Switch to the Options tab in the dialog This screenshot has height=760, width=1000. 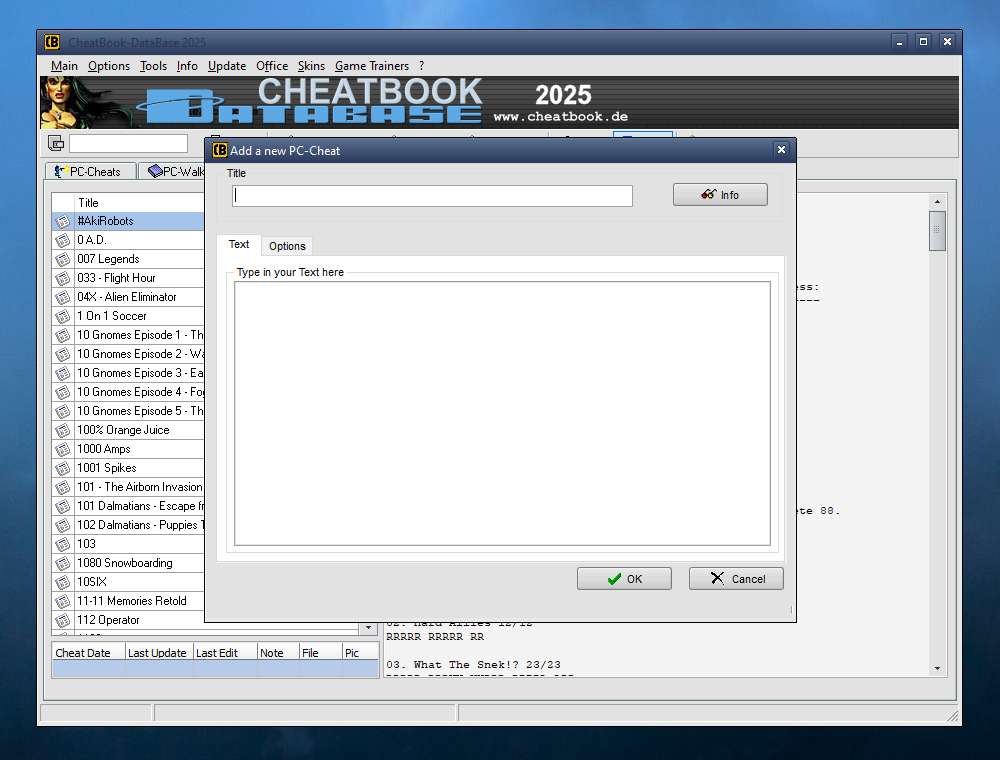point(287,246)
